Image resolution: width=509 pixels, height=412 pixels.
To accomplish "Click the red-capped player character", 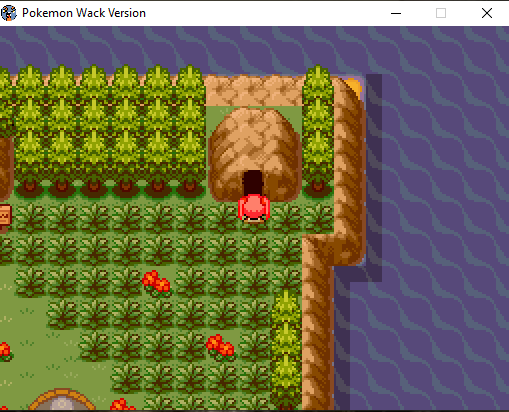I will point(254,209).
